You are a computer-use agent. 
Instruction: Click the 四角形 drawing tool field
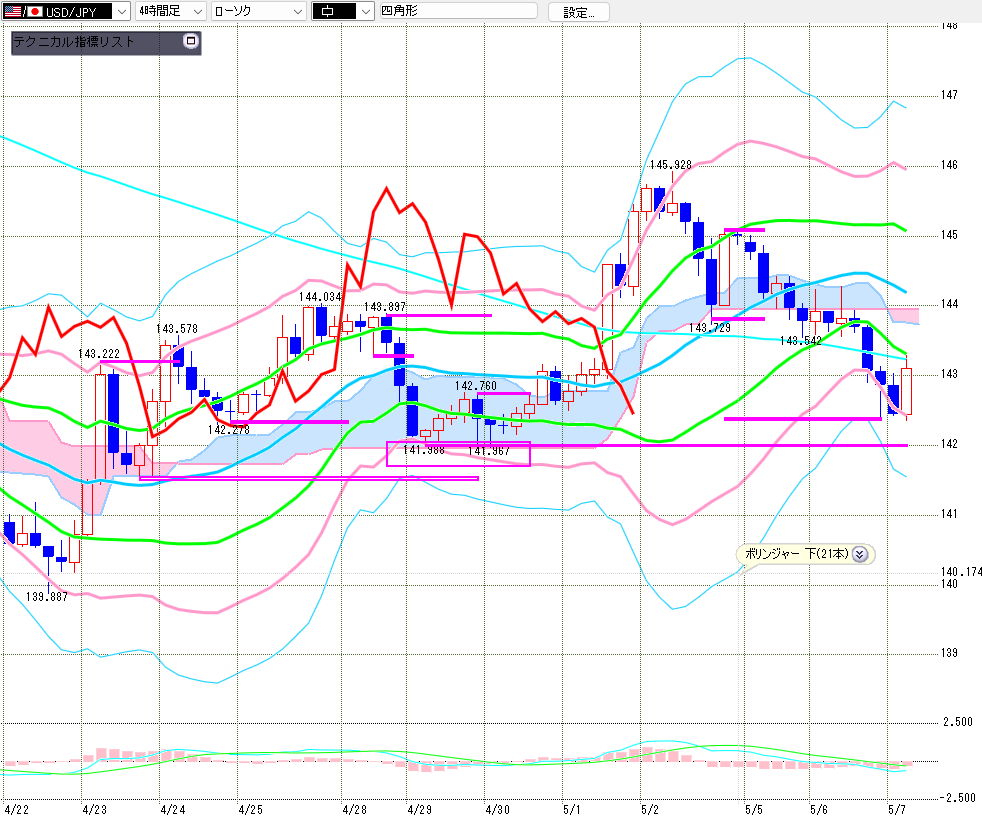(x=458, y=11)
